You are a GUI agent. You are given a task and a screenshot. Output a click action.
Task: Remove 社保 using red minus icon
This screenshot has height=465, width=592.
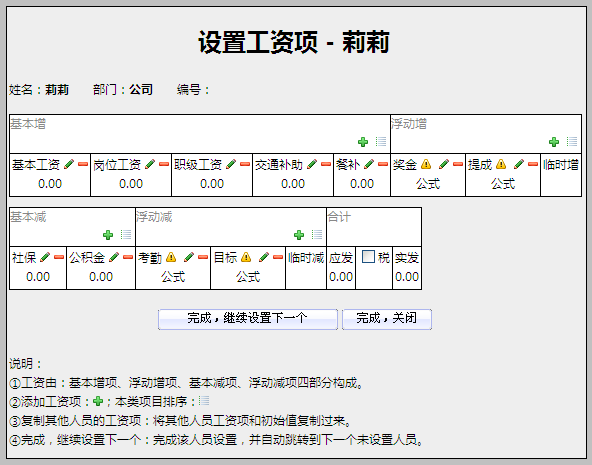pyautogui.click(x=59, y=257)
